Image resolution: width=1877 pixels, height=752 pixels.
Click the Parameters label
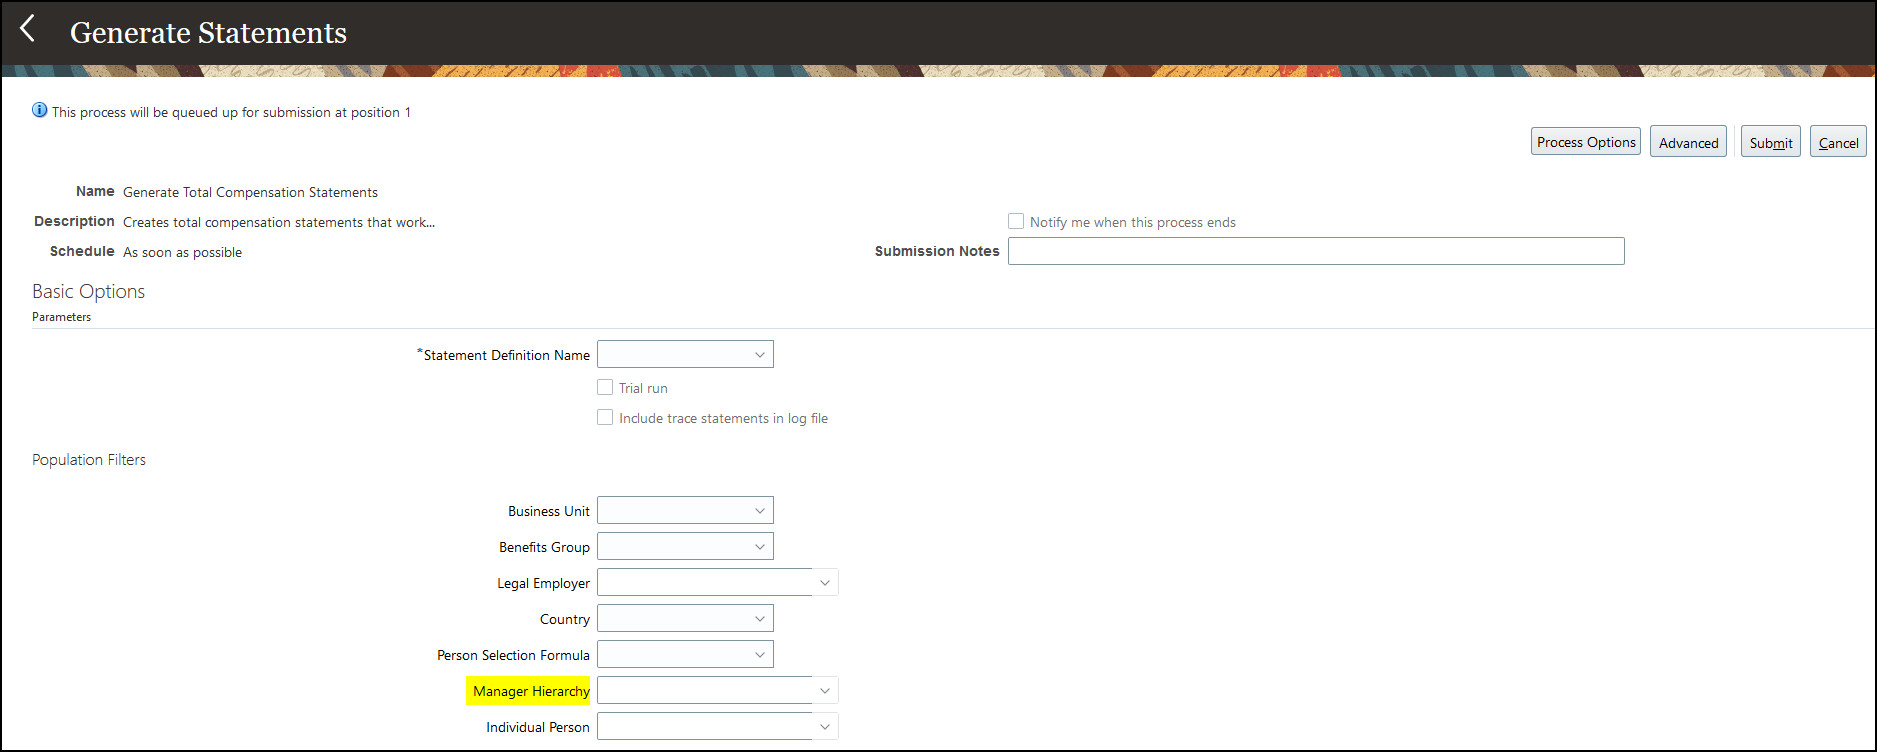61,317
